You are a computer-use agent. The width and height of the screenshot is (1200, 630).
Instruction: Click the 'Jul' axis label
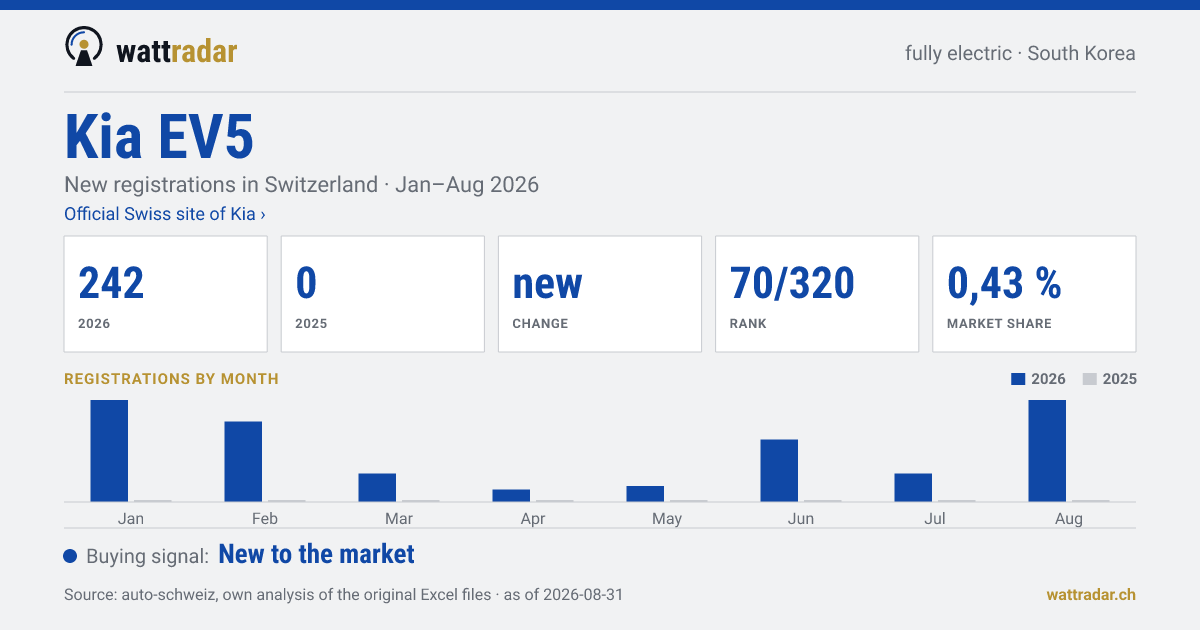click(x=935, y=518)
